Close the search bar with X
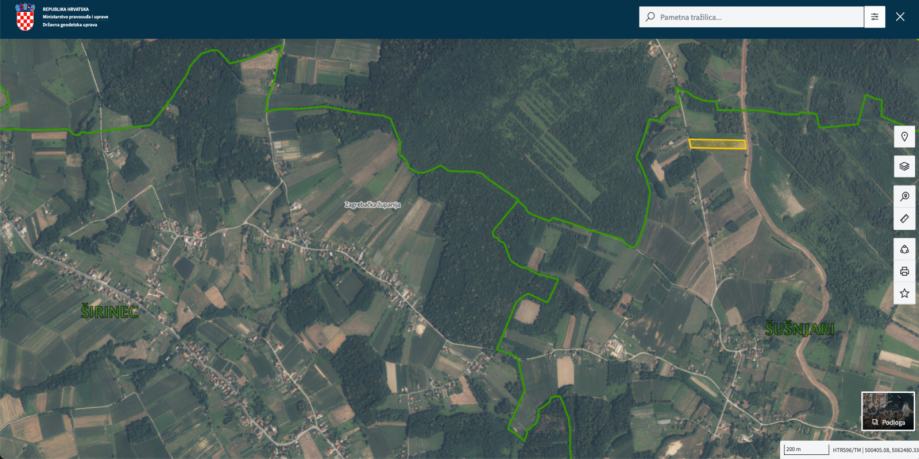 tap(900, 17)
